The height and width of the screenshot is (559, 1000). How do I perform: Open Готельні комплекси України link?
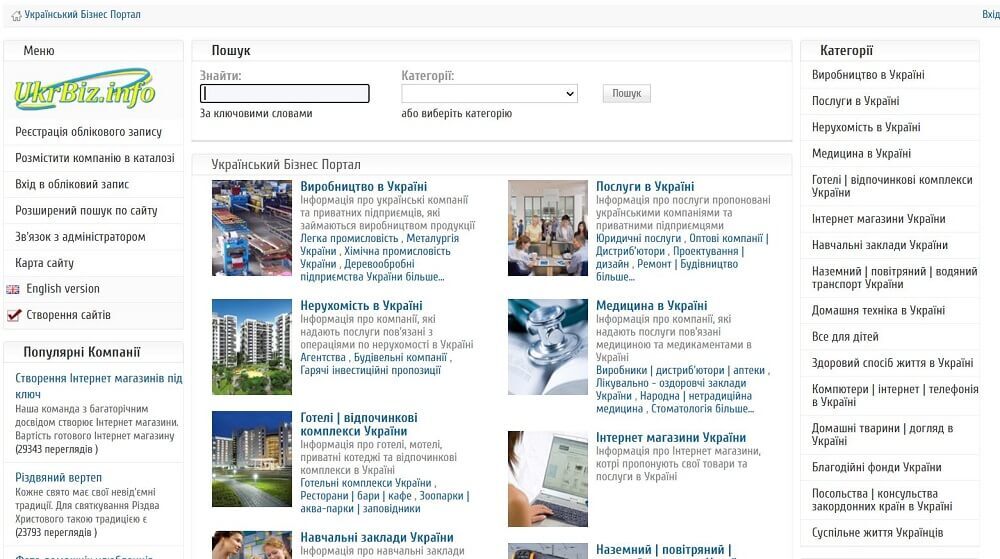(x=366, y=483)
